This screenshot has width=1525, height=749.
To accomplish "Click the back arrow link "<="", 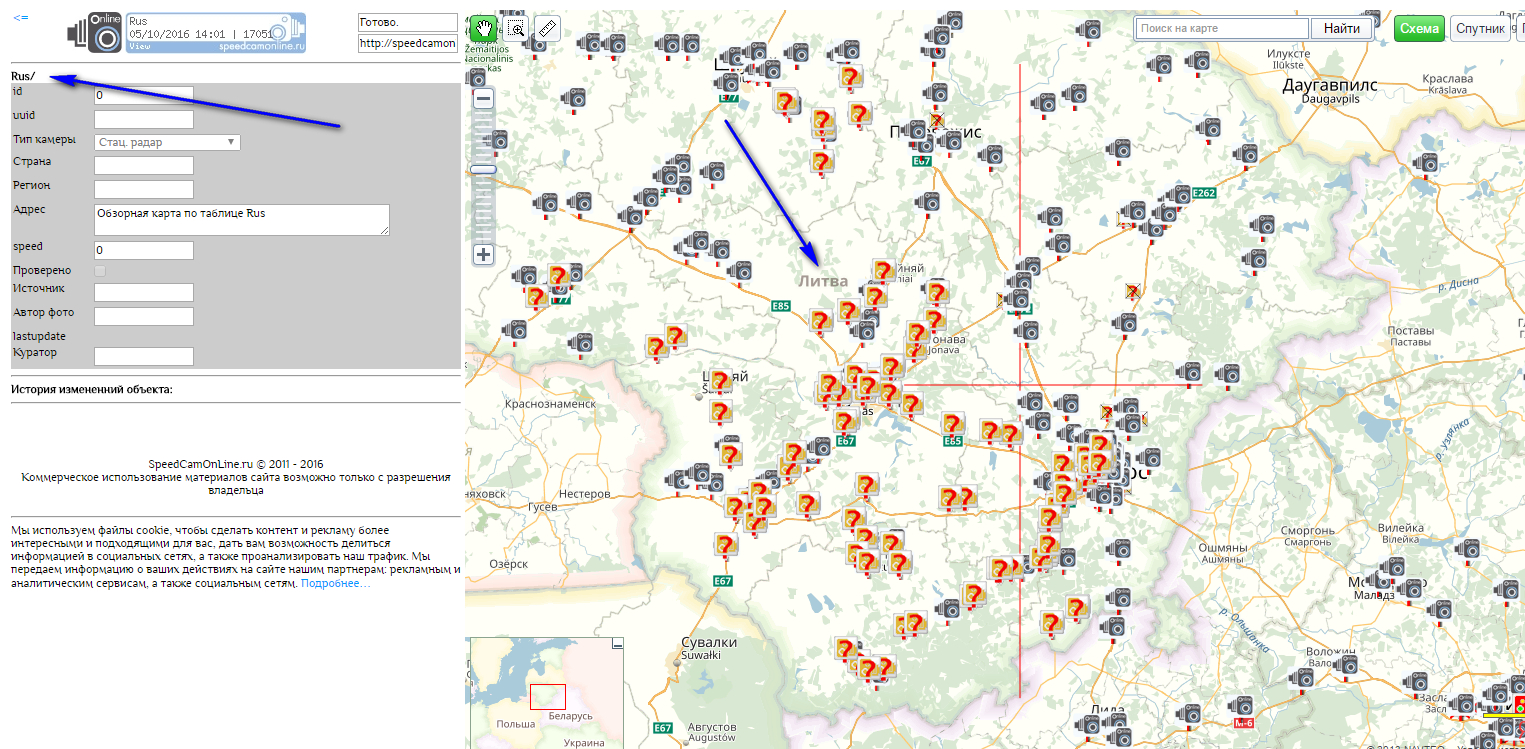I will pyautogui.click(x=21, y=18).
